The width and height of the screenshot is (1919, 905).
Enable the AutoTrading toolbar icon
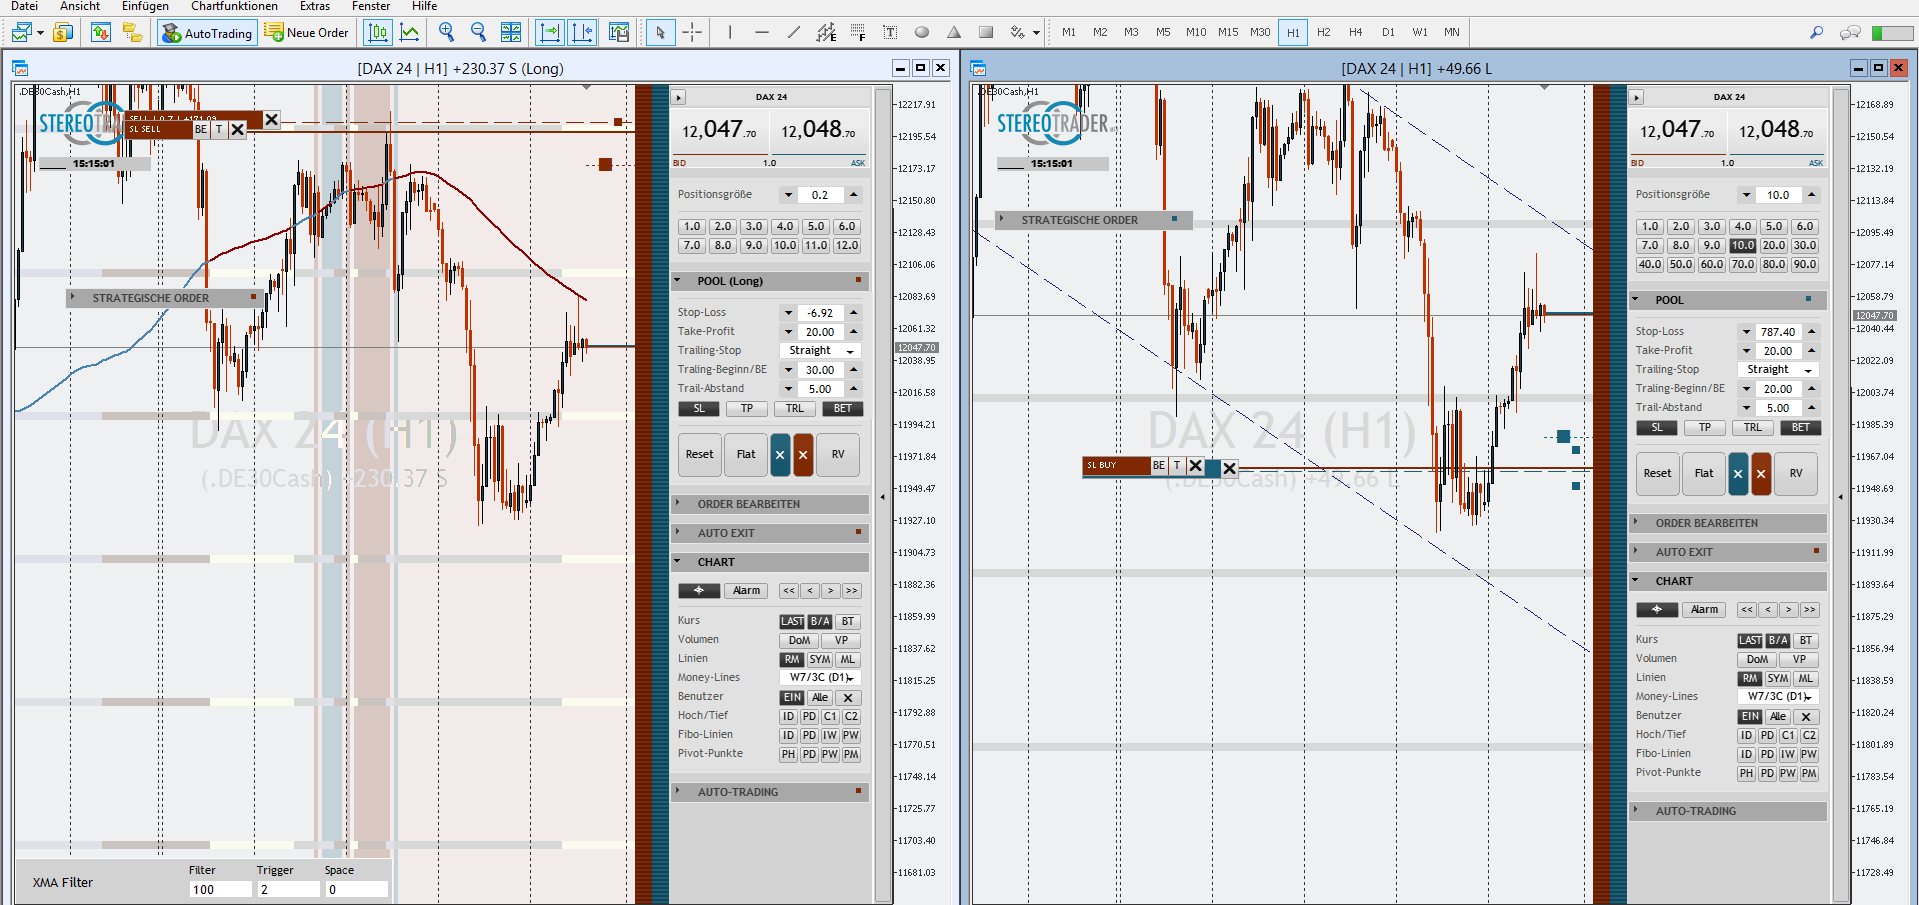[x=206, y=32]
